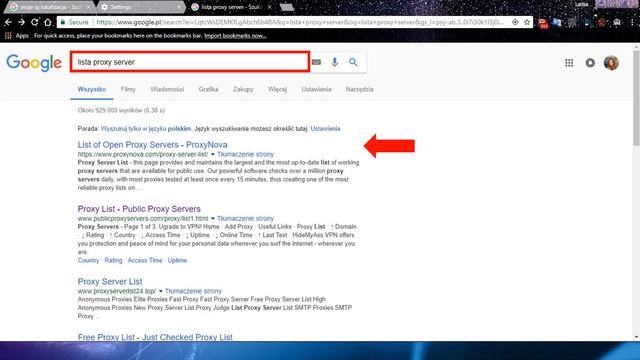Click the vertical page scrollbar thumb

tap(636, 98)
